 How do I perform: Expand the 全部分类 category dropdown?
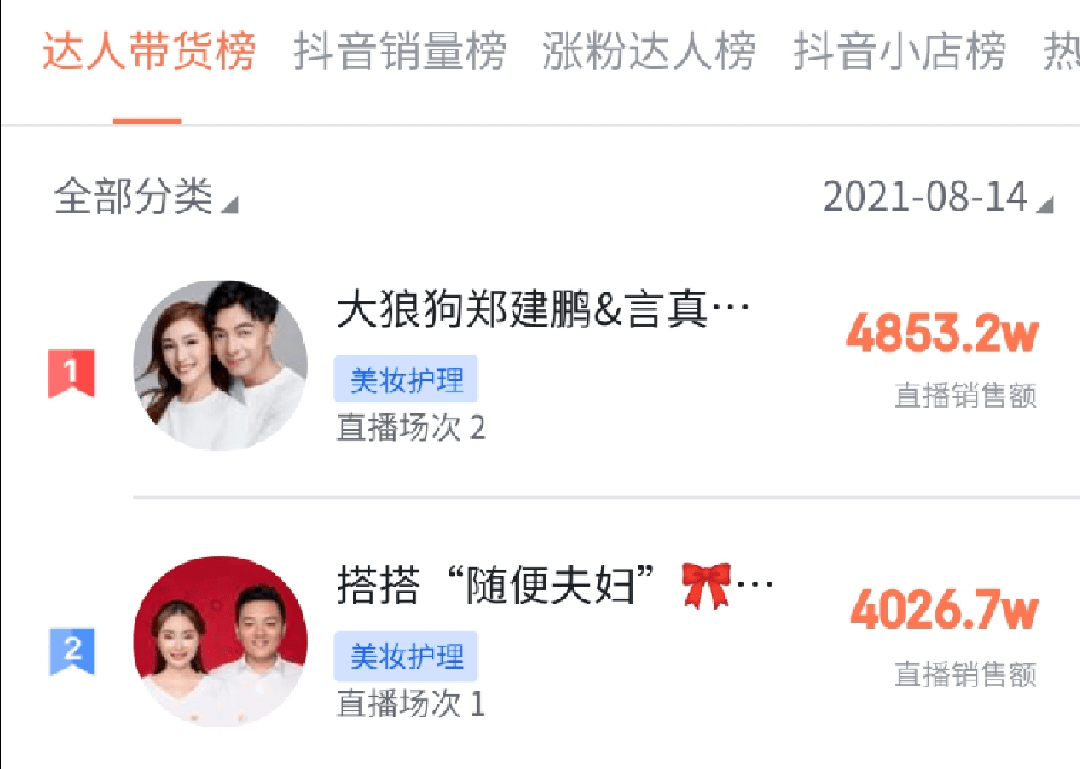[146, 196]
